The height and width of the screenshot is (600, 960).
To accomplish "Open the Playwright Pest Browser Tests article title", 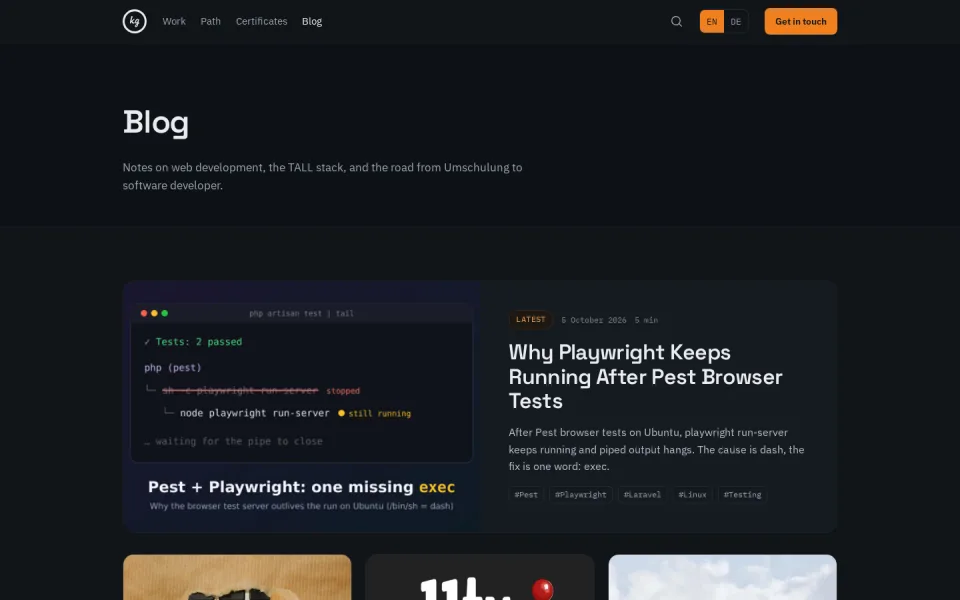I will 645,377.
